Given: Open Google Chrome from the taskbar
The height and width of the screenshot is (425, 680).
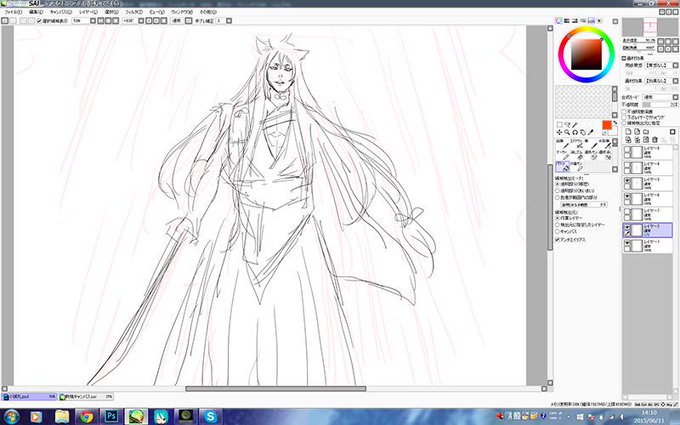Looking at the screenshot, I should (x=86, y=417).
